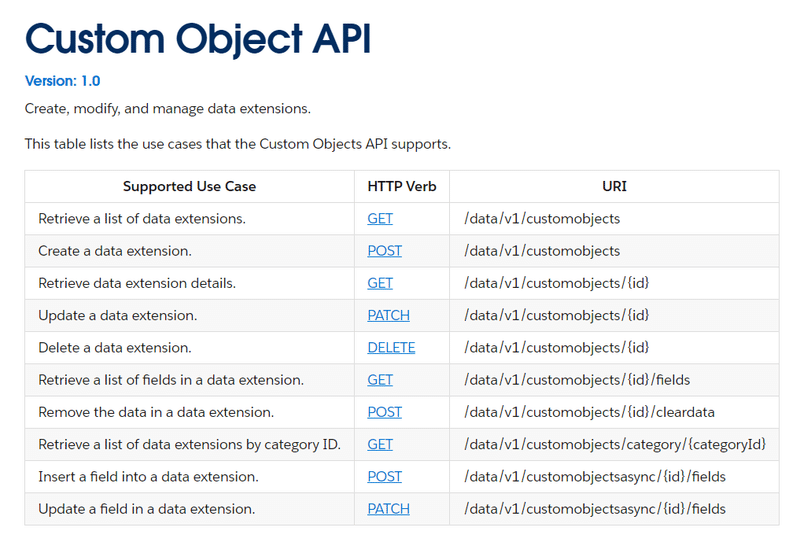Click the HTTP Verb column header
This screenshot has width=800, height=542.
point(402,186)
